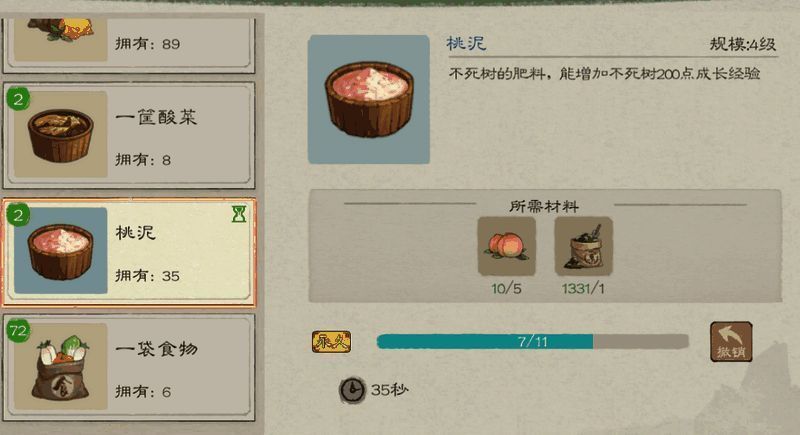Select the 一筐酸菜 recipe entry
The width and height of the screenshot is (800, 435).
[x=129, y=136]
